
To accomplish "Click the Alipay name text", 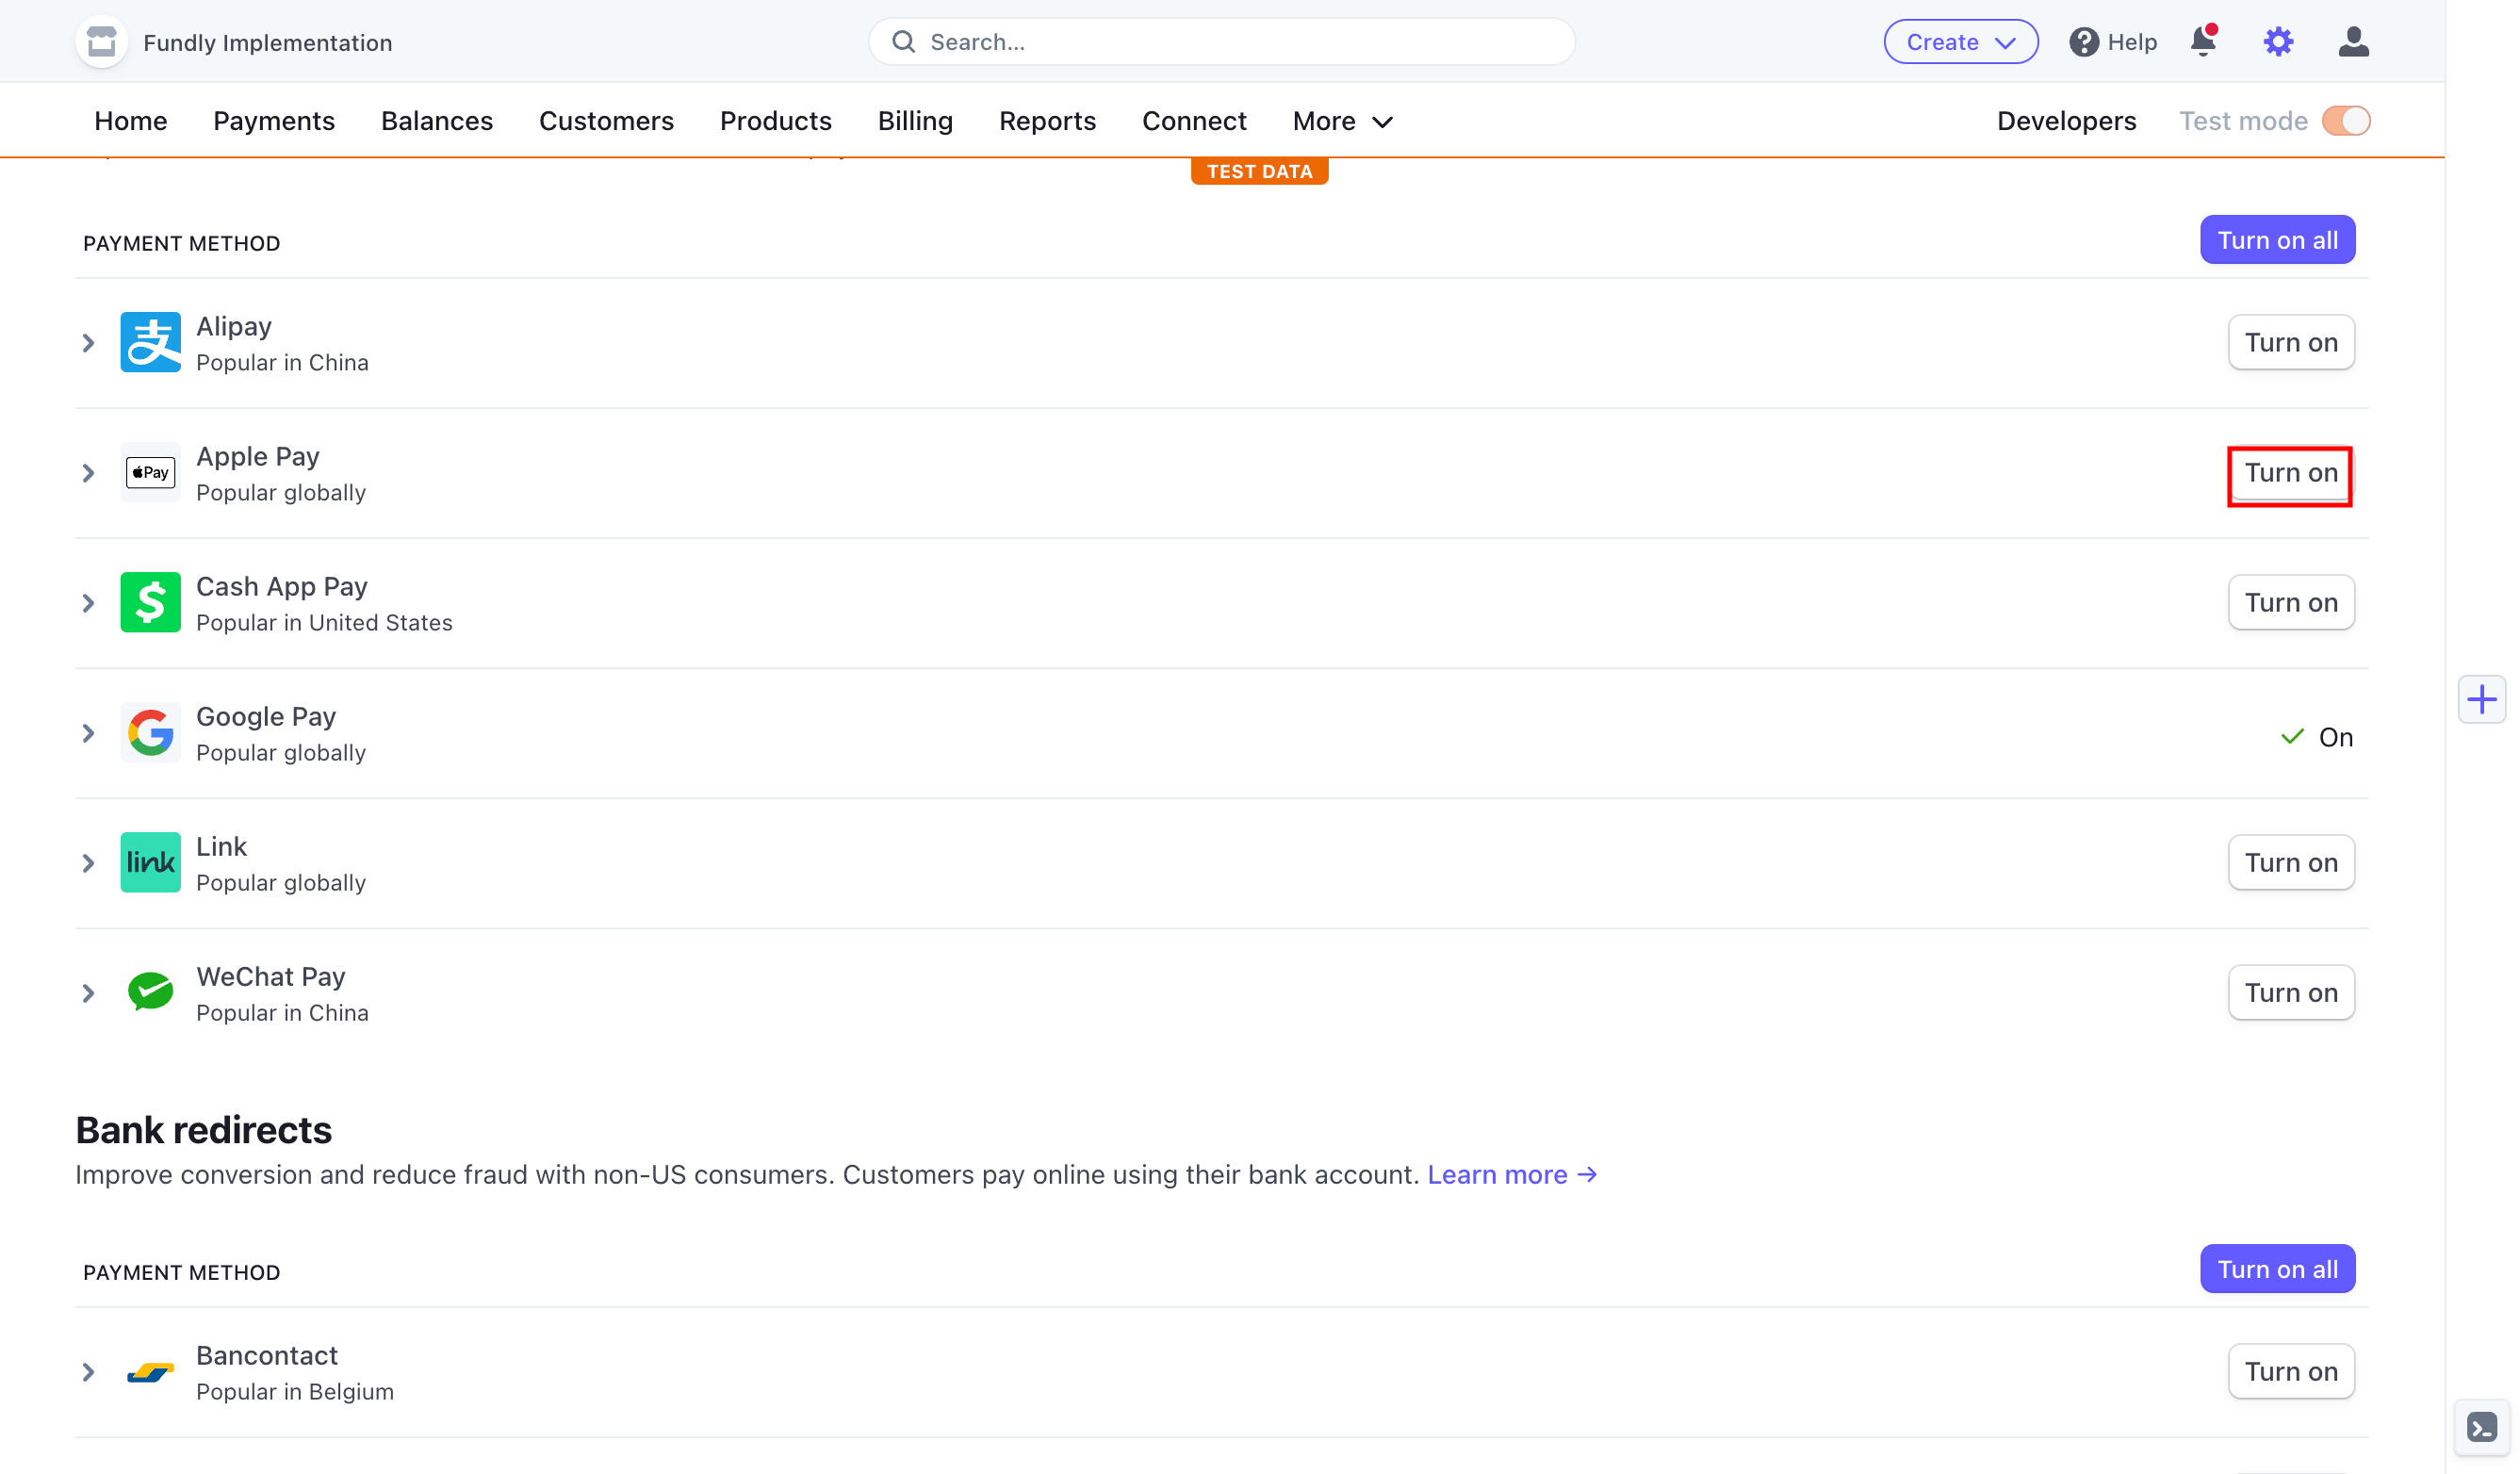I will tap(234, 326).
